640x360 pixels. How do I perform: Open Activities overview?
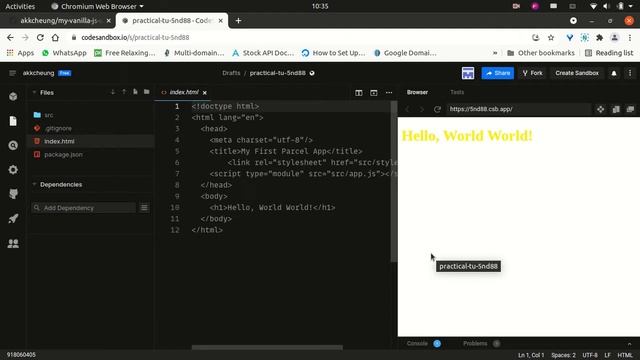pos(20,6)
